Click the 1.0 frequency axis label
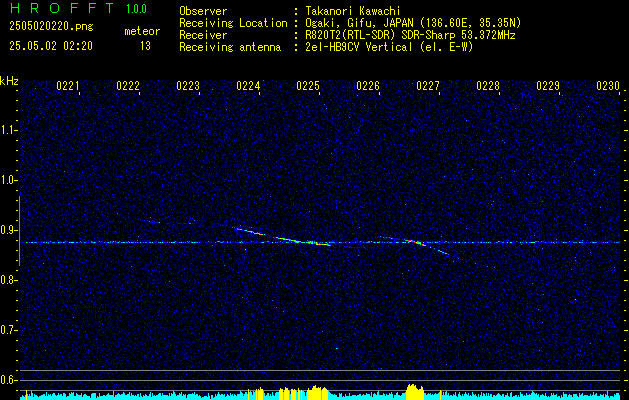Screen dimensions: 629x400 [8, 181]
